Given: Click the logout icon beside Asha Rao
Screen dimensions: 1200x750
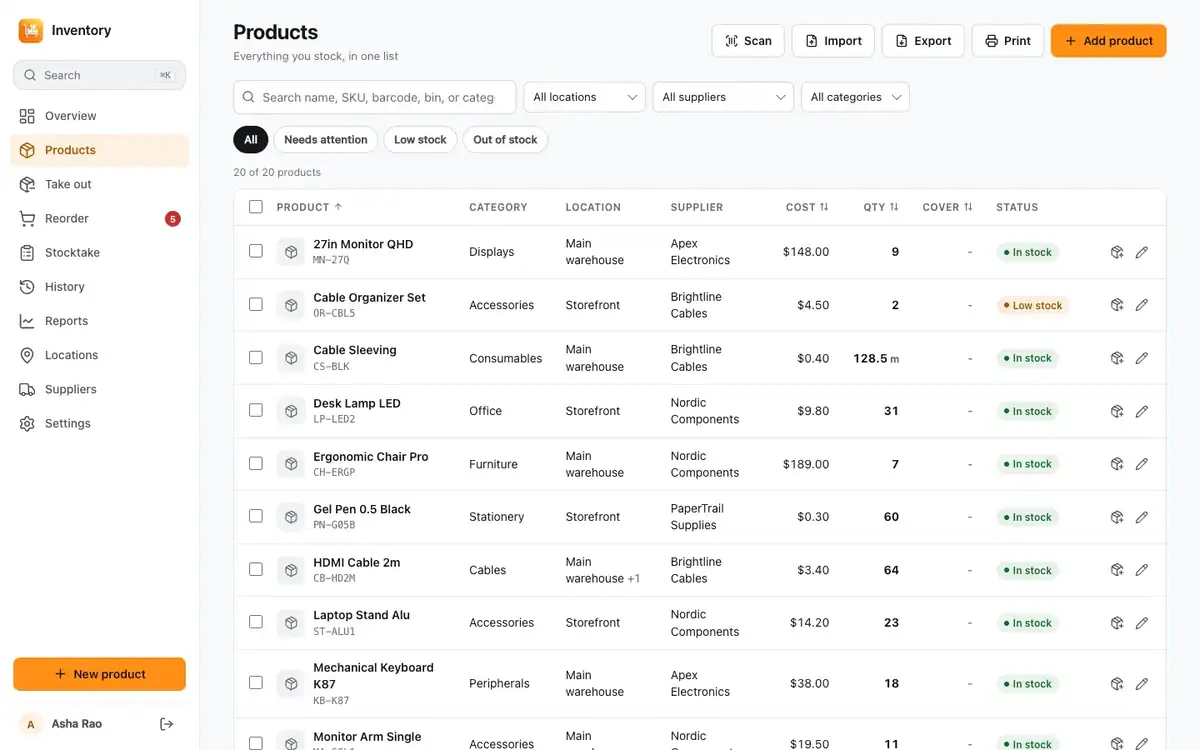Looking at the screenshot, I should [167, 724].
